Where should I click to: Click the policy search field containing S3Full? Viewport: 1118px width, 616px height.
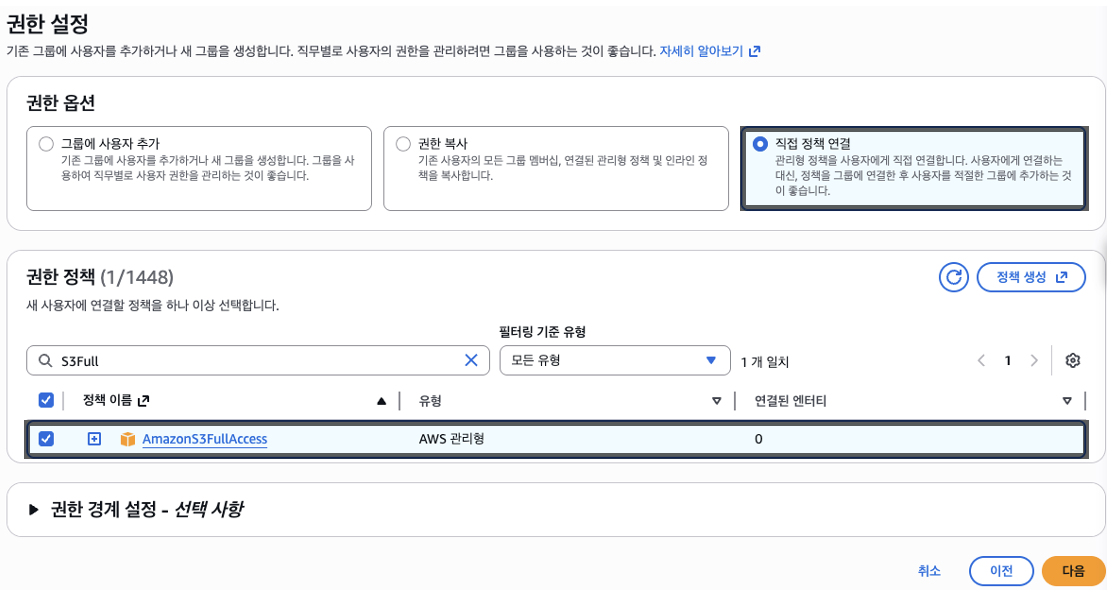[x=258, y=361]
